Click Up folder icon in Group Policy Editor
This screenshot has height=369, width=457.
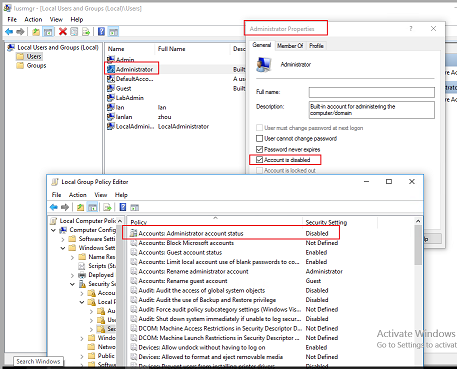click(x=80, y=207)
